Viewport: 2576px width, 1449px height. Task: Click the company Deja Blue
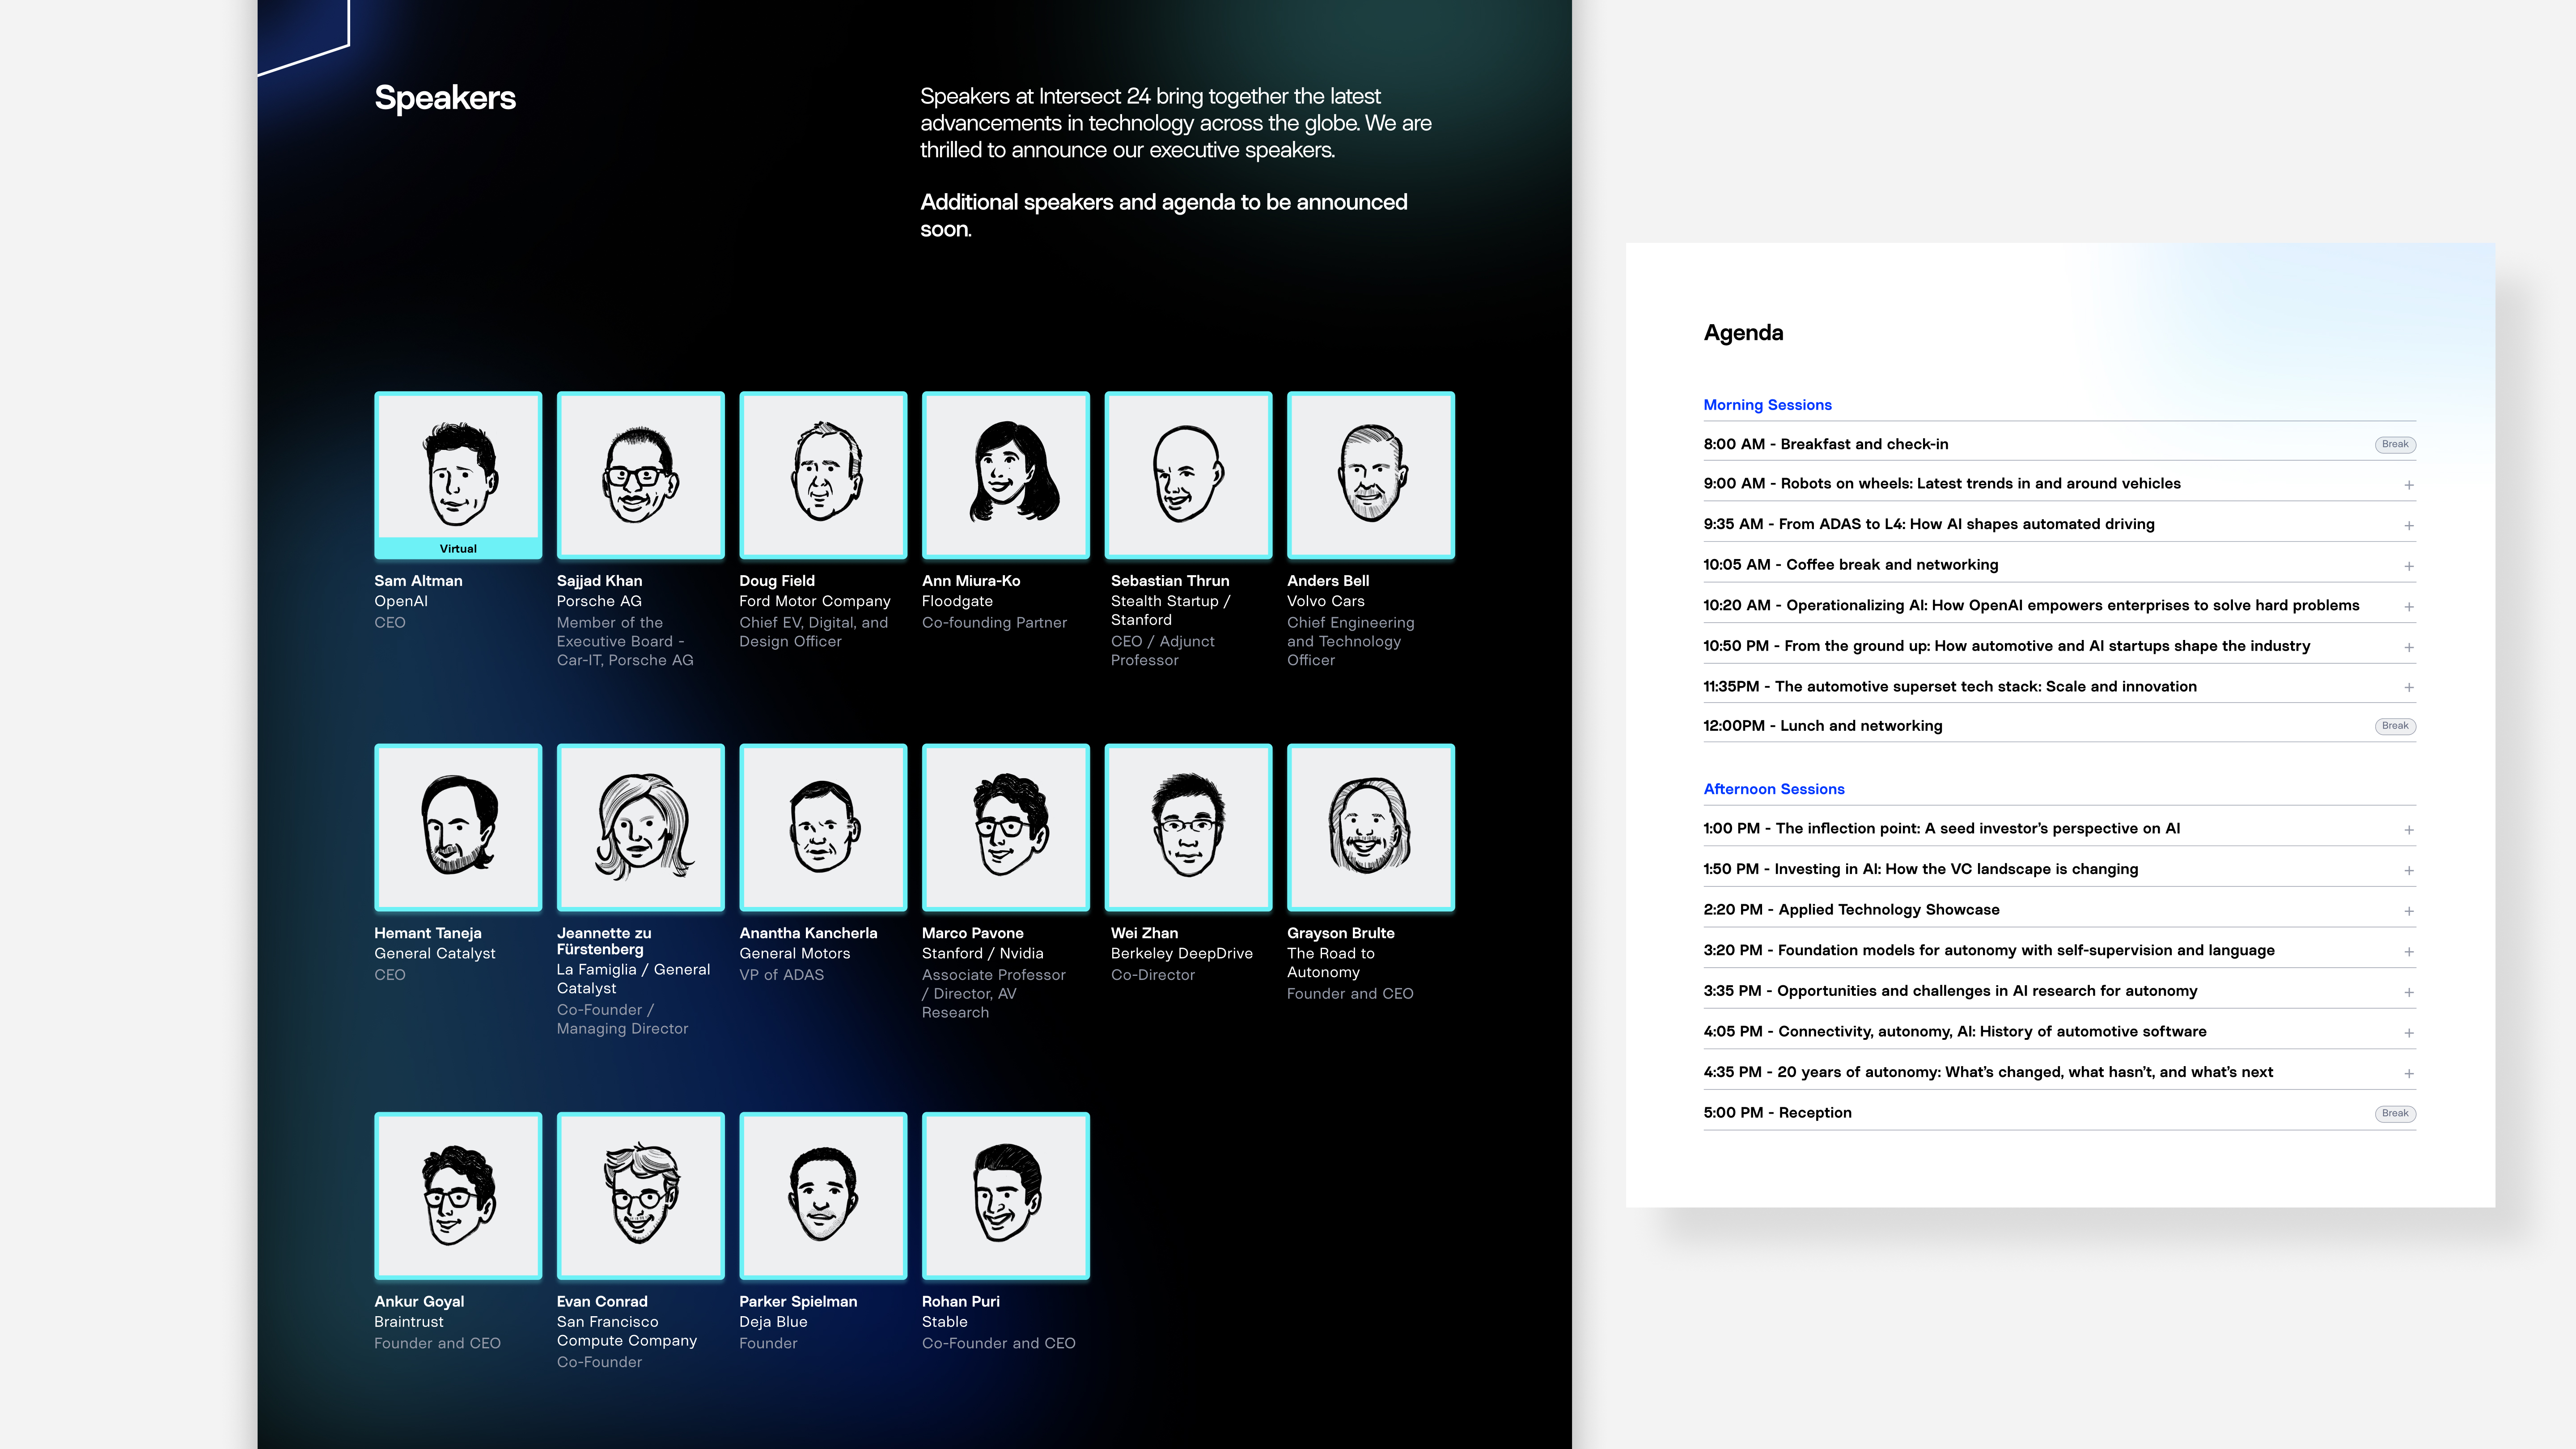click(x=773, y=1321)
